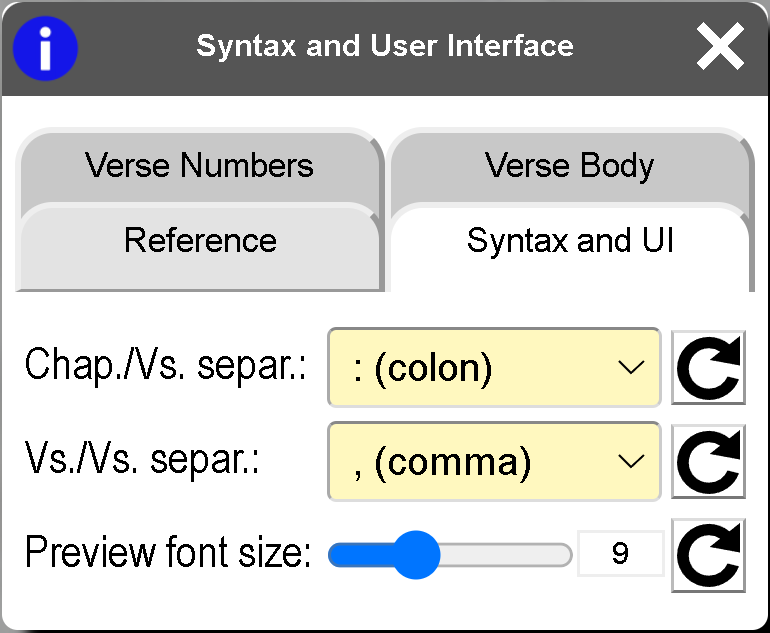
Task: Select the Syntax and UI tab
Action: coord(570,241)
